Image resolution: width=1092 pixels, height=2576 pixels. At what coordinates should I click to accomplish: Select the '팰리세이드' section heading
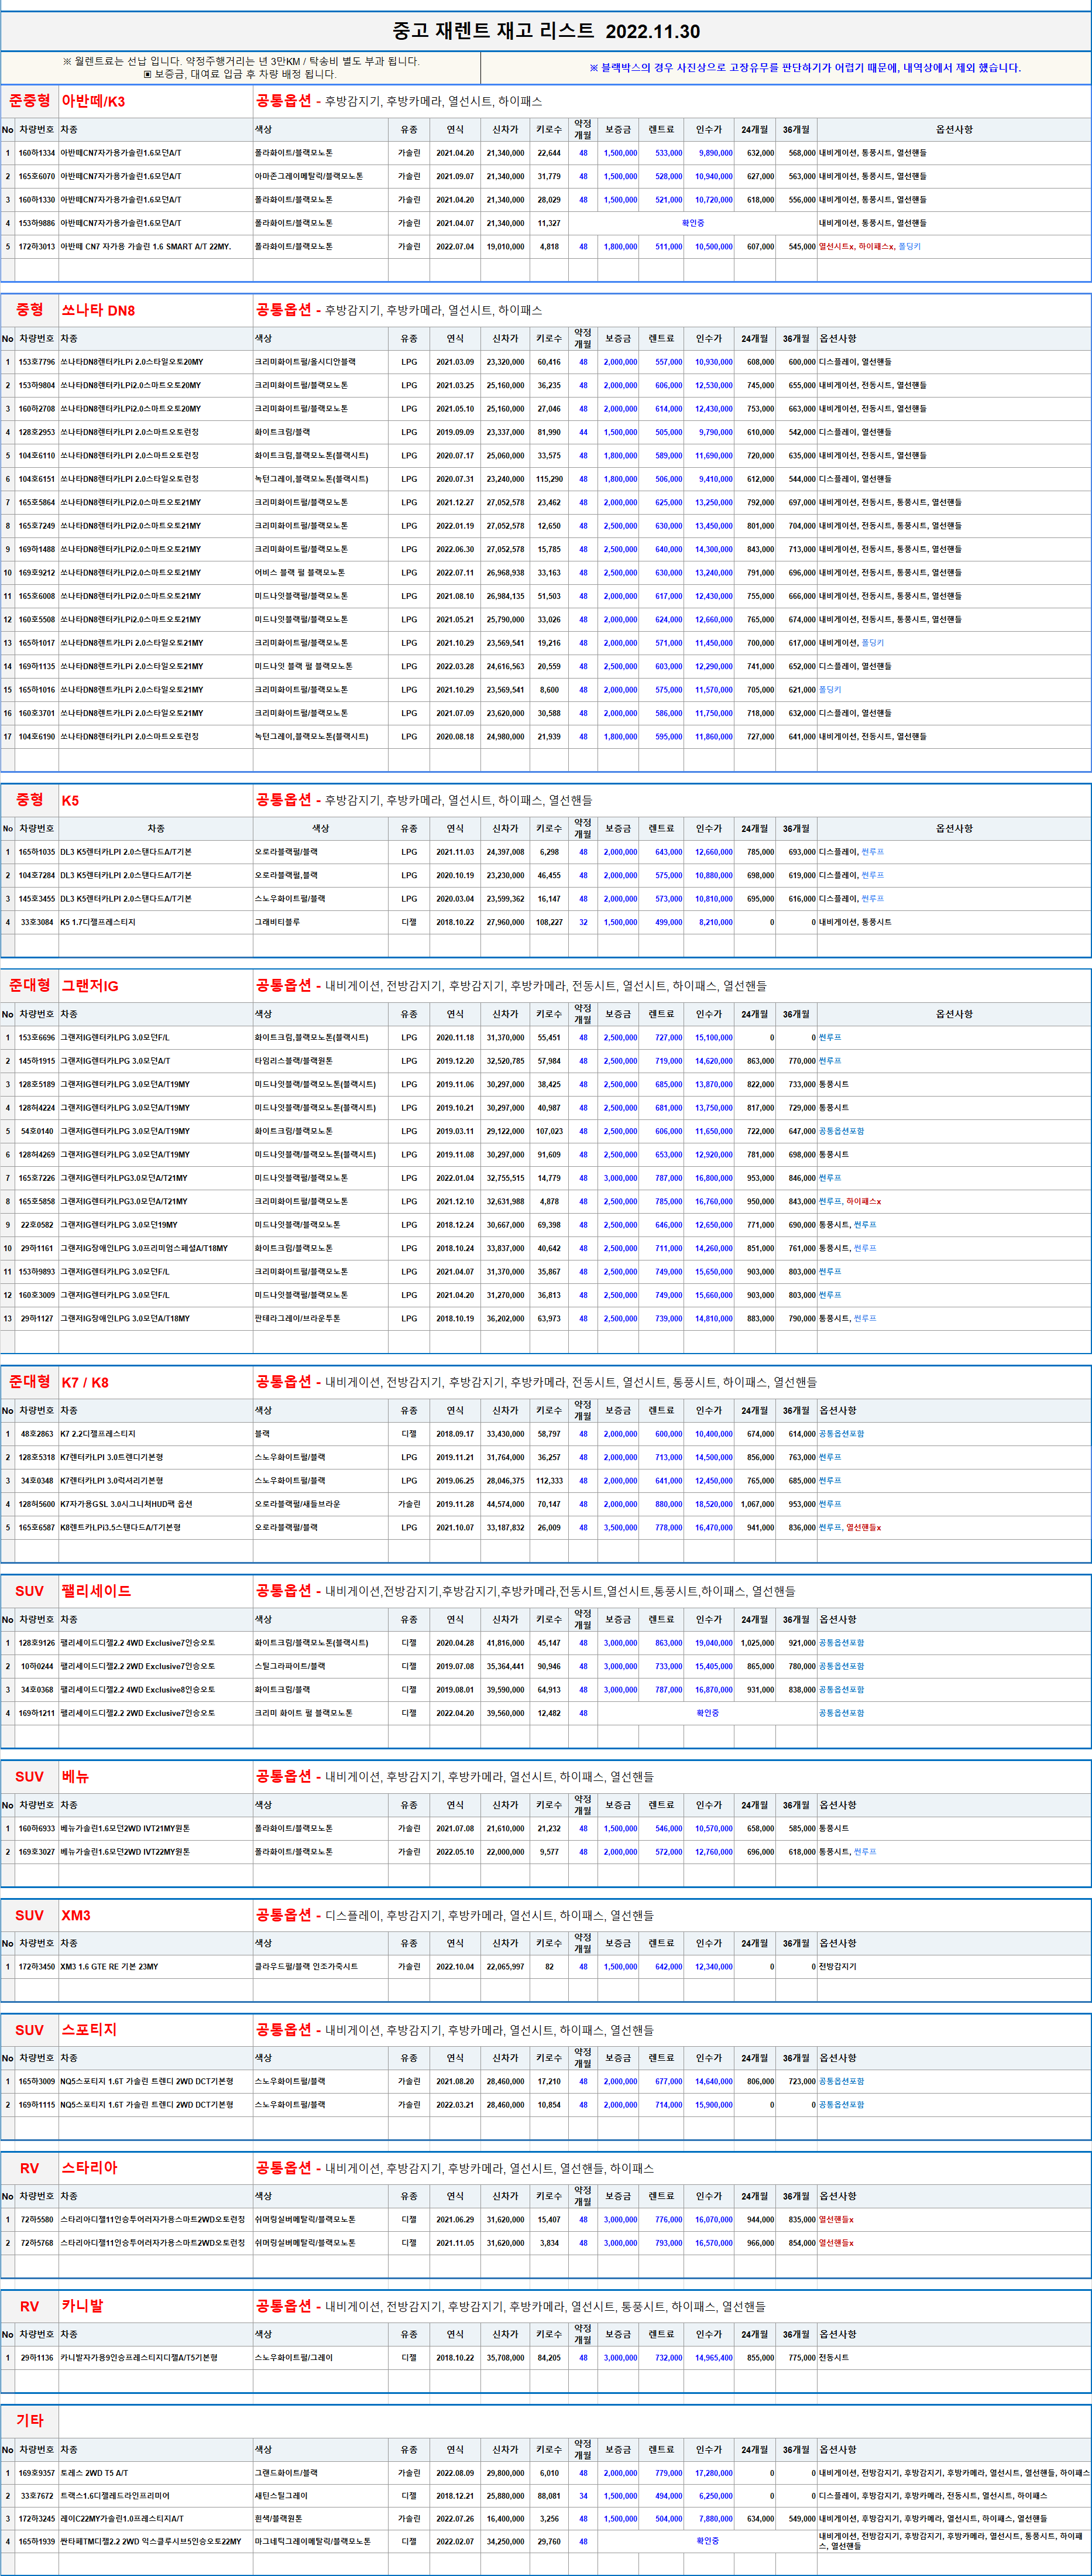point(96,1592)
